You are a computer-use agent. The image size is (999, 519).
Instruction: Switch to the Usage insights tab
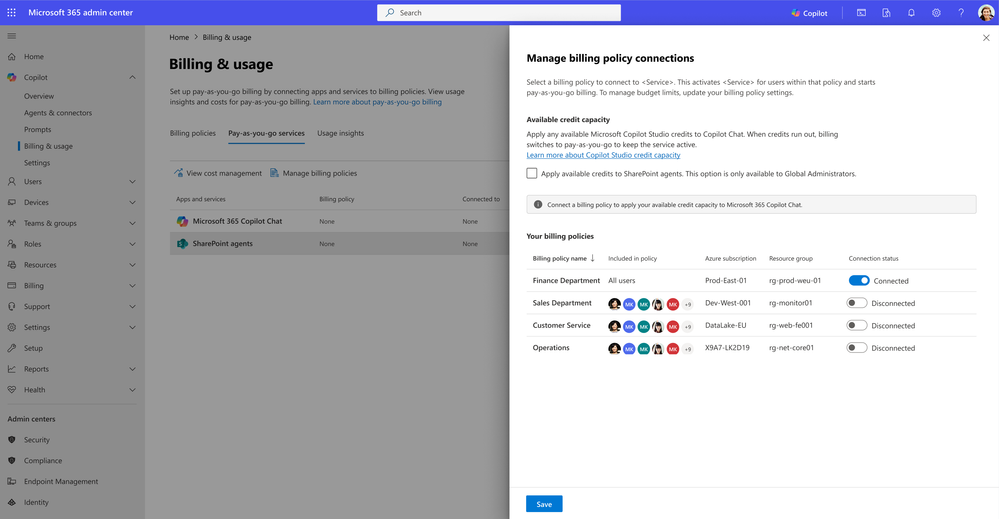coord(340,133)
